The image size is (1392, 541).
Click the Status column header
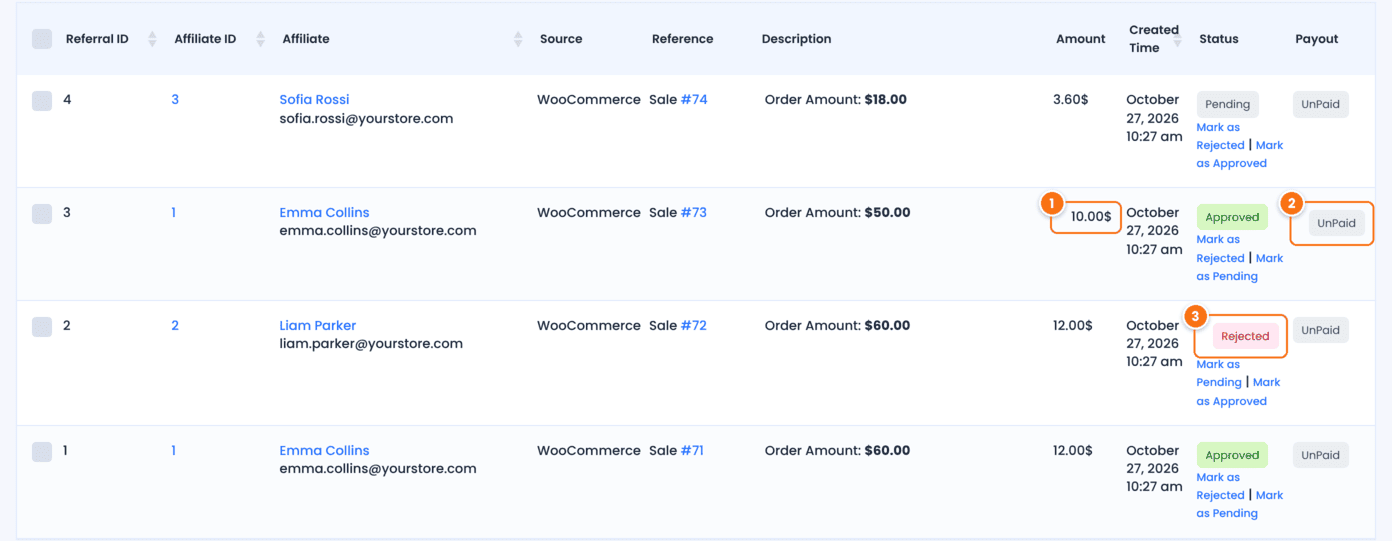(x=1219, y=39)
